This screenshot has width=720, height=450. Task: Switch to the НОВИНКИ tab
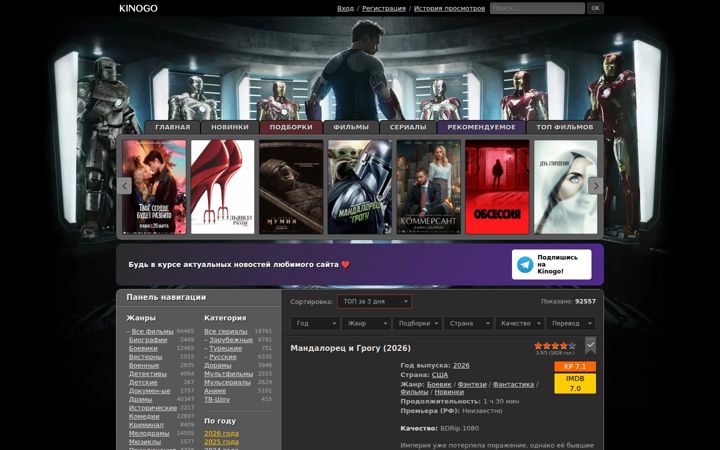(230, 127)
